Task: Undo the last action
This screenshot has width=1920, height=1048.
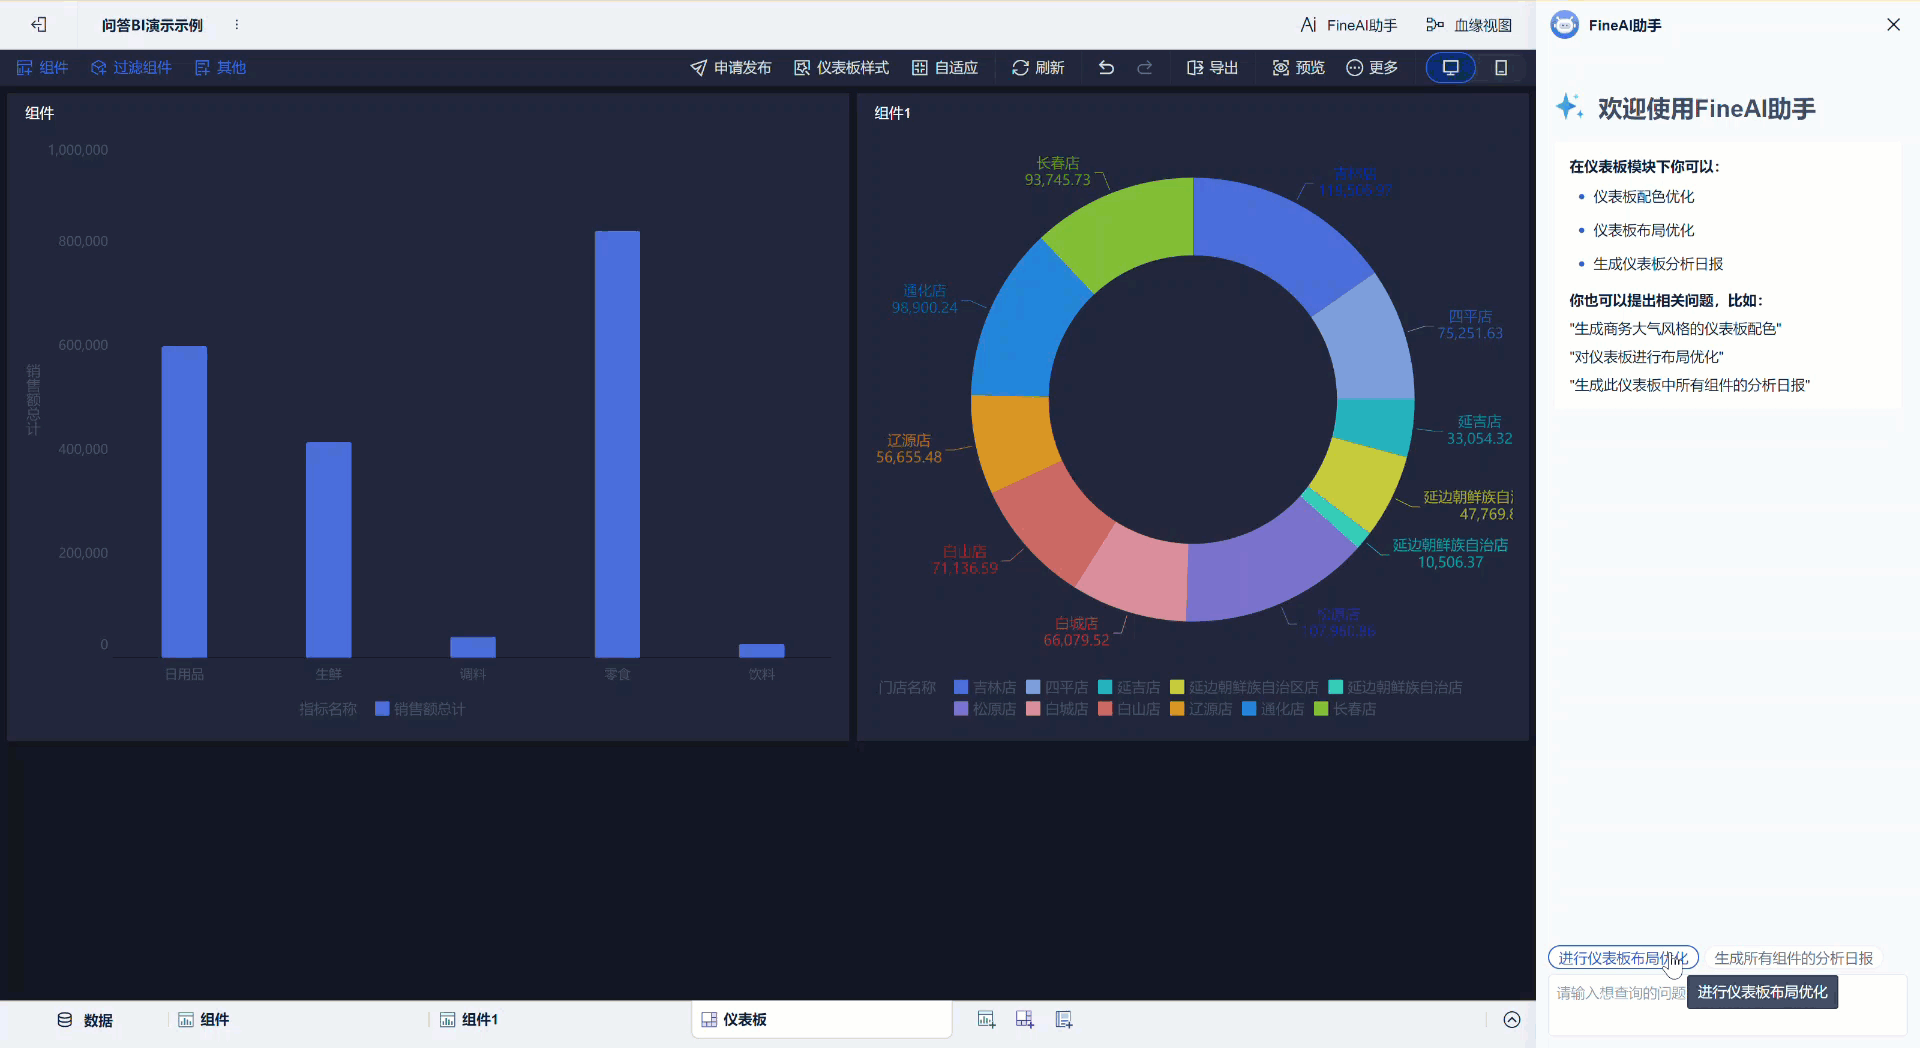Action: 1106,68
